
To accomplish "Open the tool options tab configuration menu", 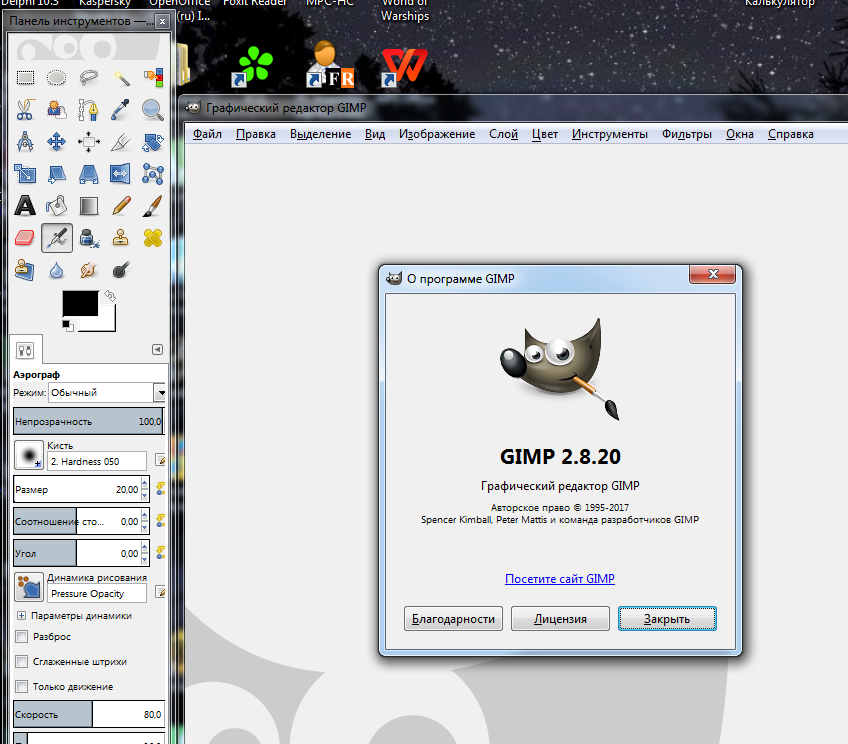I will pyautogui.click(x=157, y=350).
